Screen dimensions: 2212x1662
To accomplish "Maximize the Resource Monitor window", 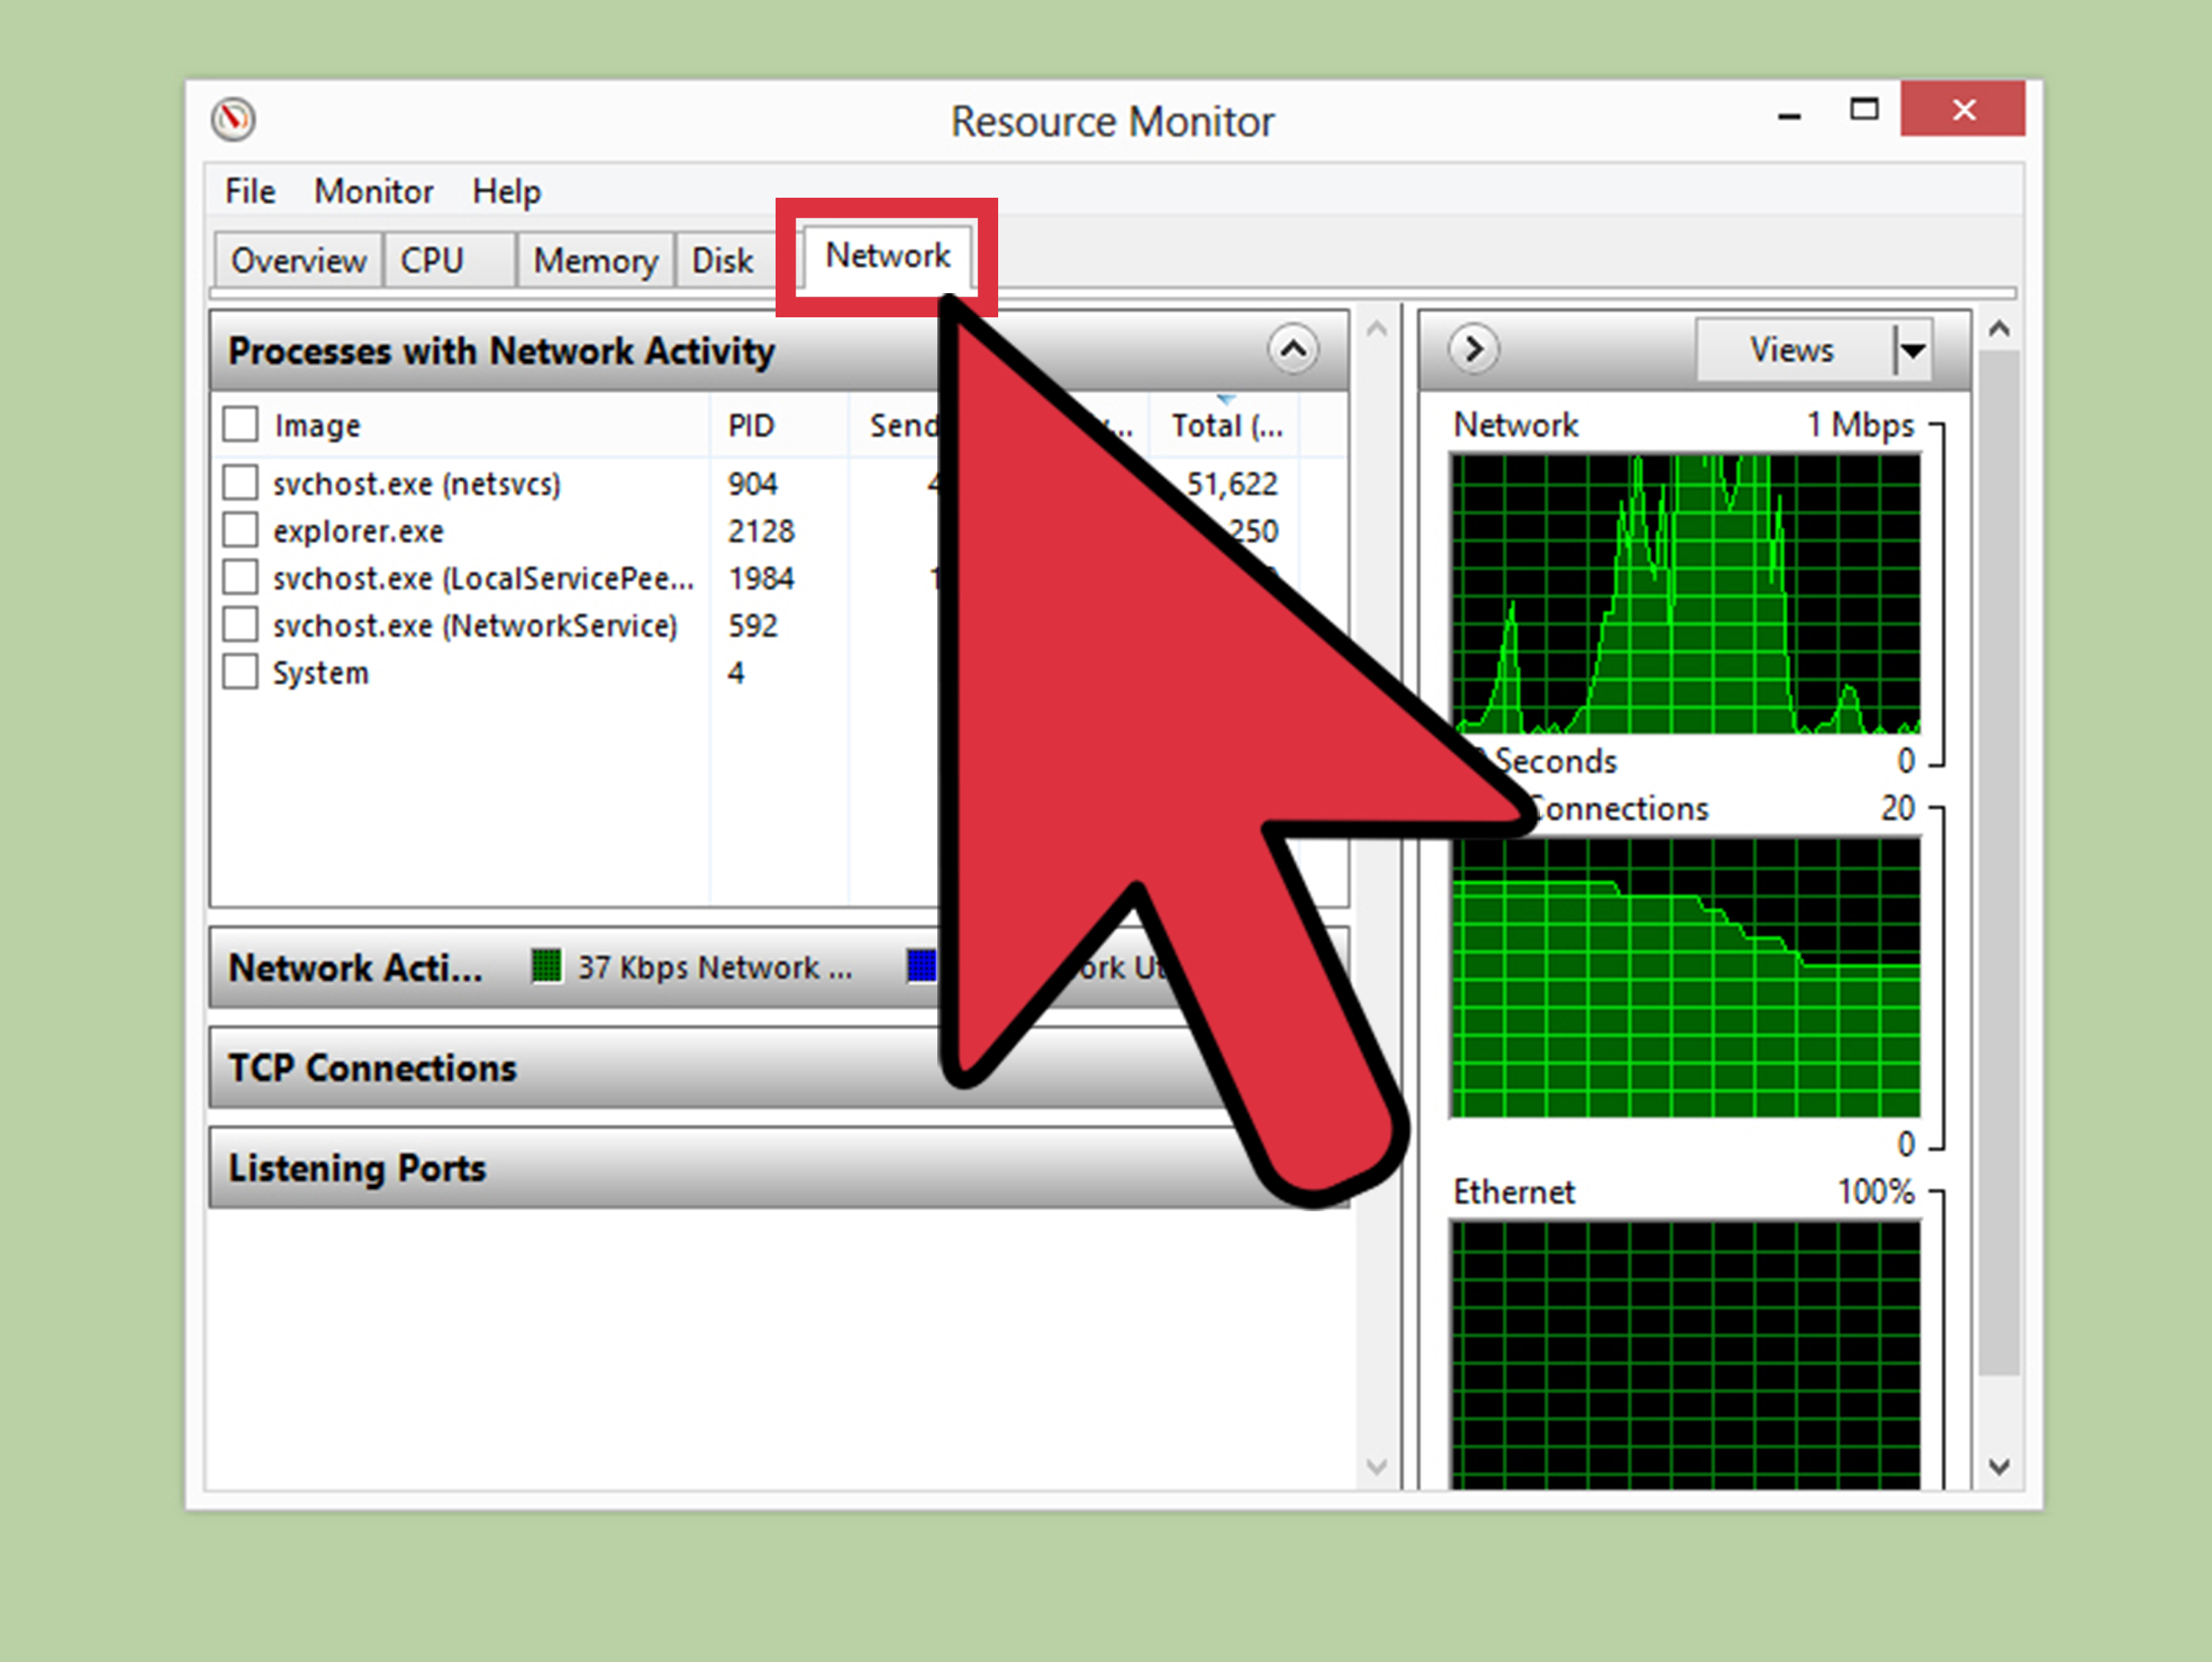I will click(1863, 109).
